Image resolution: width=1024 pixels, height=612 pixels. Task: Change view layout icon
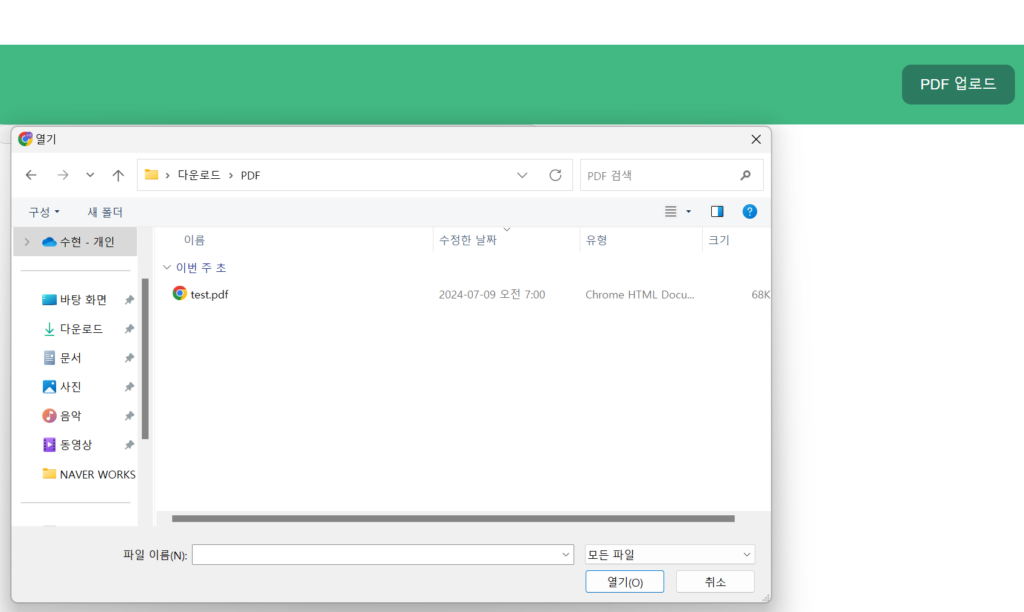pyautogui.click(x=672, y=212)
